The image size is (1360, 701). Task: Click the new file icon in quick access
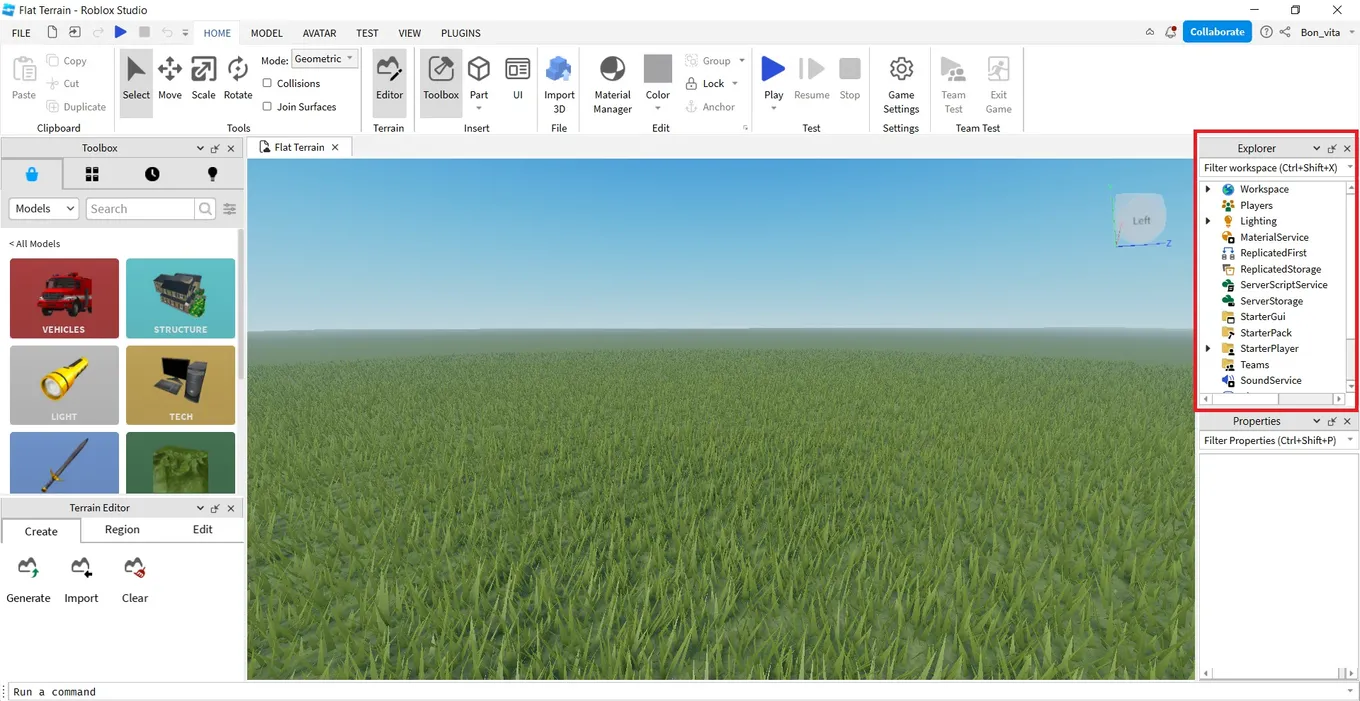coord(52,32)
